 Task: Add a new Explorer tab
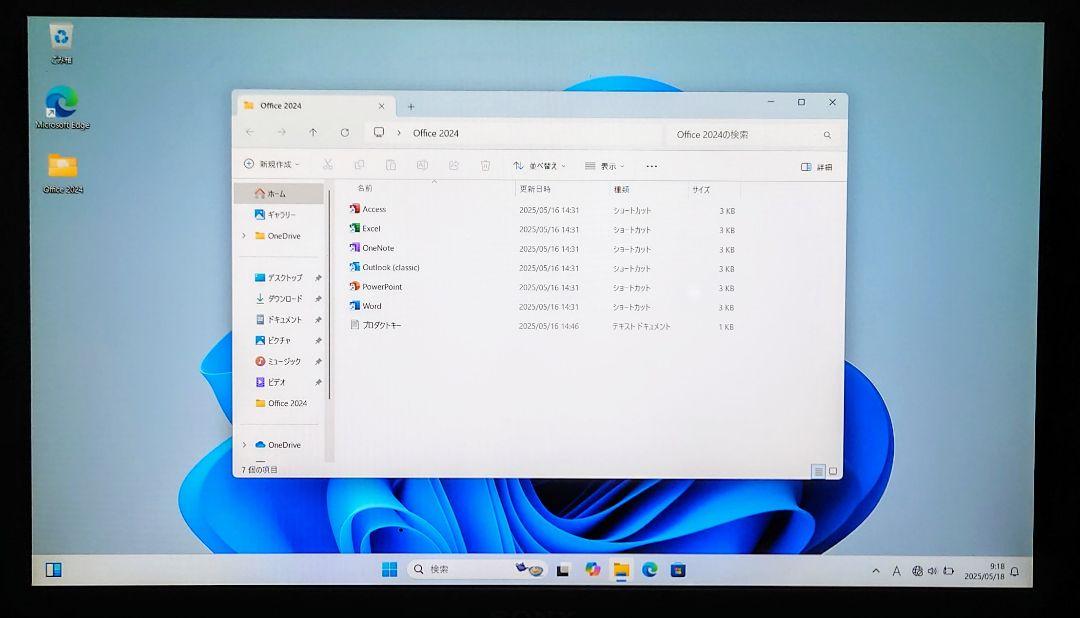[411, 107]
